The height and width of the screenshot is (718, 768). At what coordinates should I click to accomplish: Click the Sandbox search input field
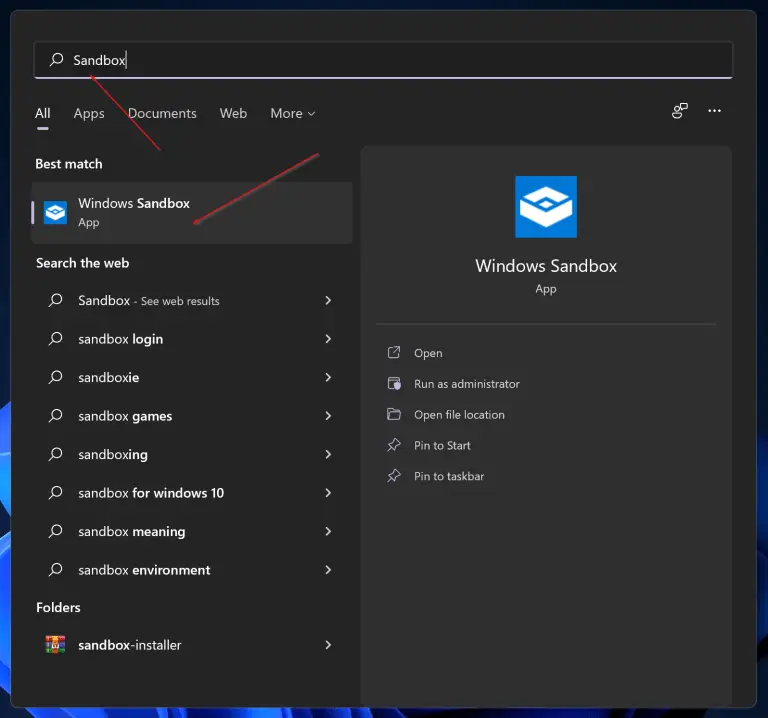pos(383,60)
